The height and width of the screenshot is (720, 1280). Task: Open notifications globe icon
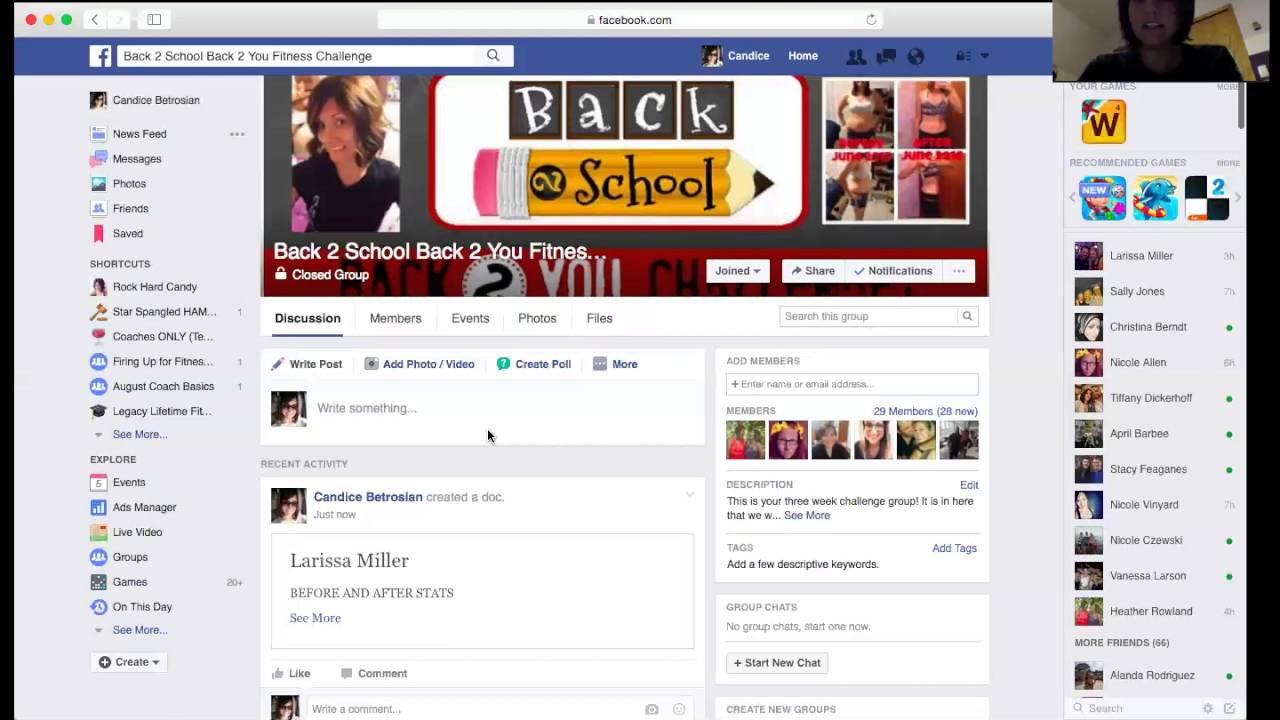point(916,56)
